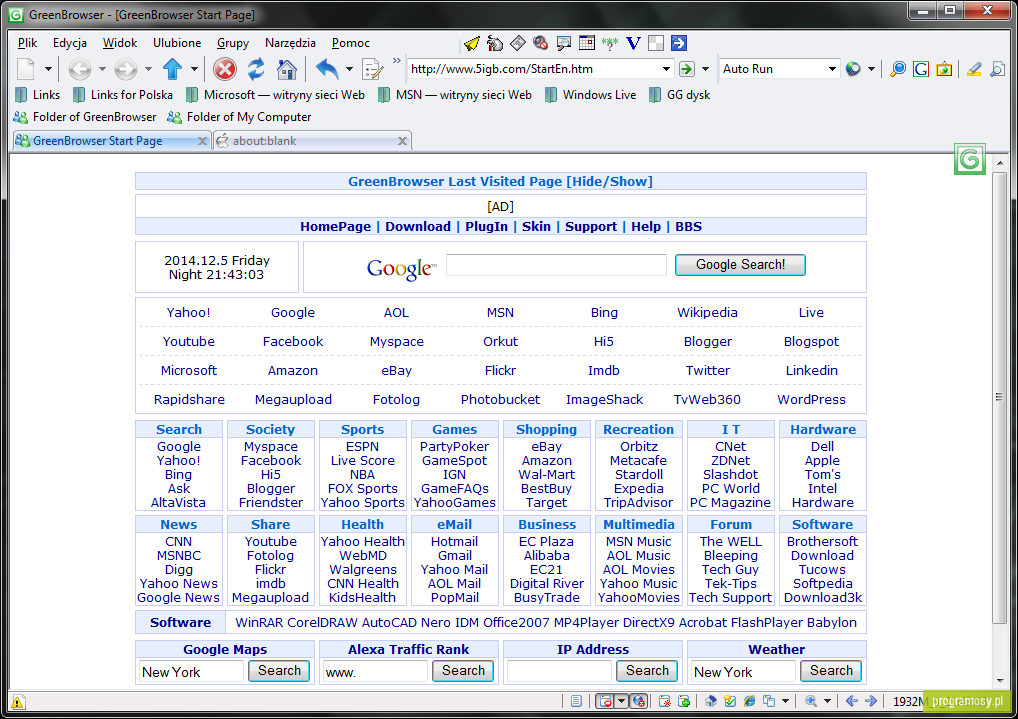This screenshot has width=1018, height=719.
Task: Click the IP Address input field
Action: pos(559,672)
